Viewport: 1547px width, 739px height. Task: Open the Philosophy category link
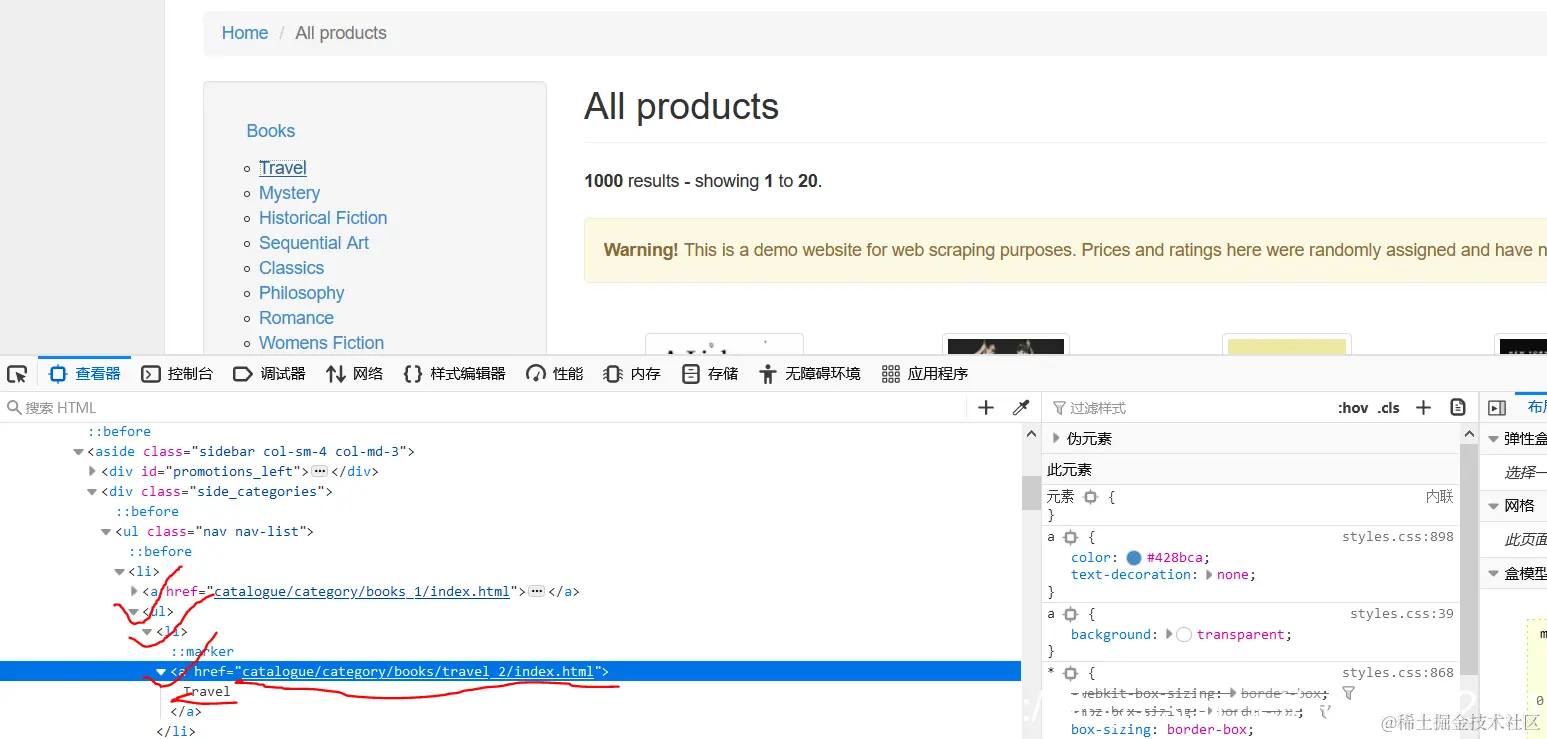pyautogui.click(x=302, y=293)
